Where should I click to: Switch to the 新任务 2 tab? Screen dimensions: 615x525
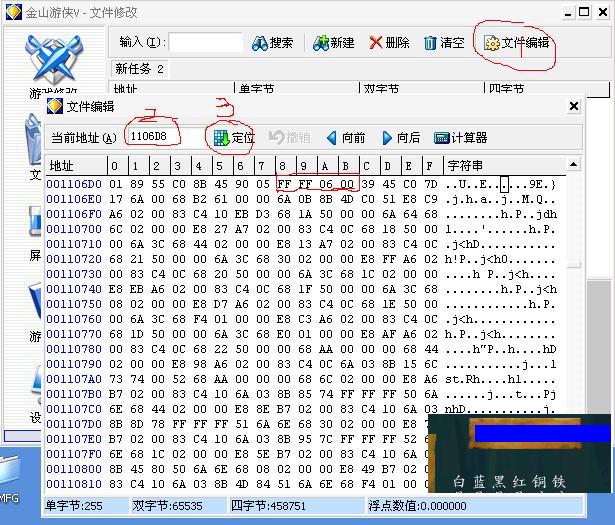pyautogui.click(x=140, y=69)
